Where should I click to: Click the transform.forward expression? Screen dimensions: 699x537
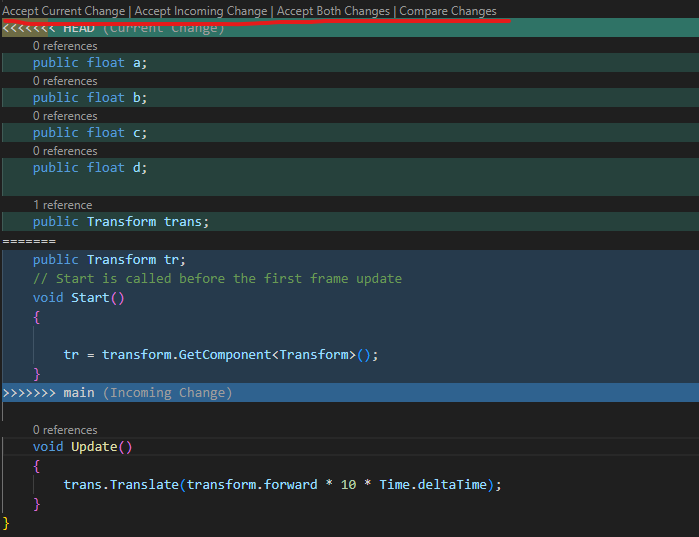(252, 484)
